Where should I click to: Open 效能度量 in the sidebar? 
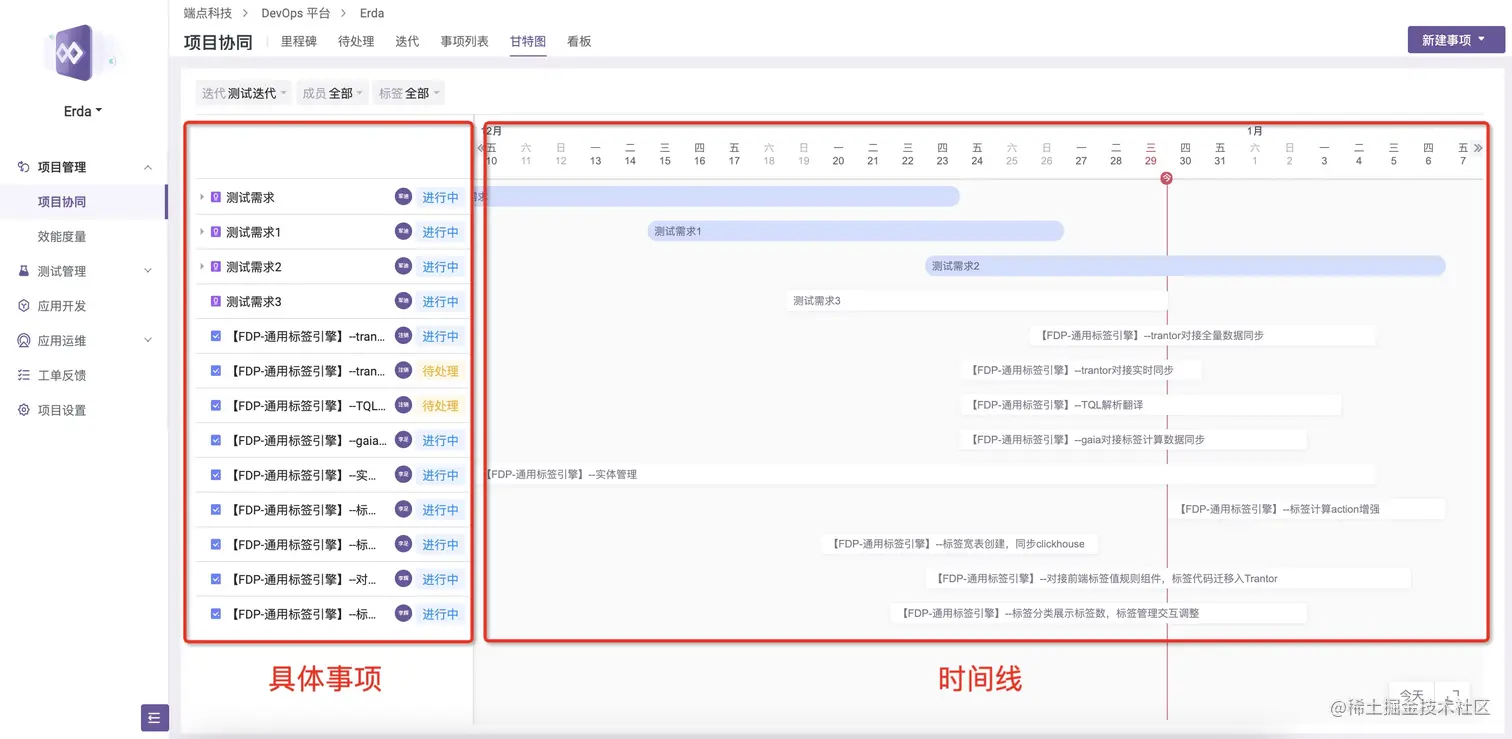point(62,237)
